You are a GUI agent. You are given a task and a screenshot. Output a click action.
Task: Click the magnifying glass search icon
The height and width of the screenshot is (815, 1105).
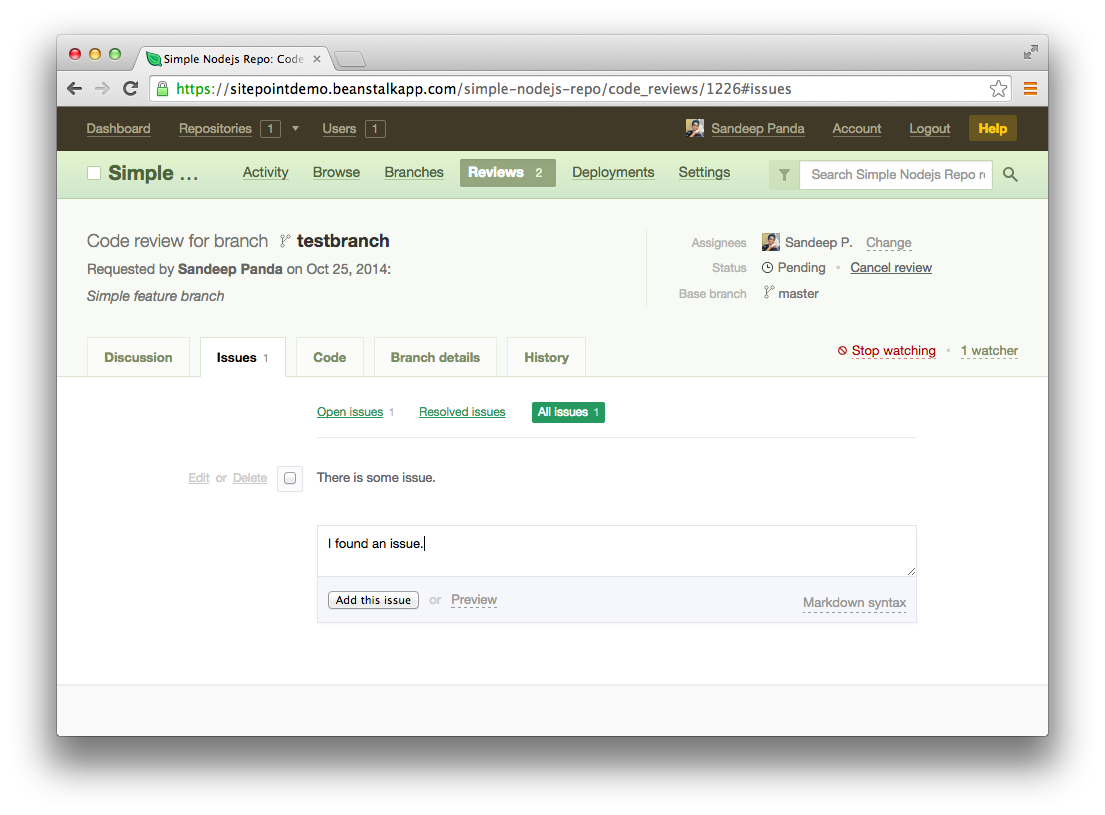coord(1010,175)
